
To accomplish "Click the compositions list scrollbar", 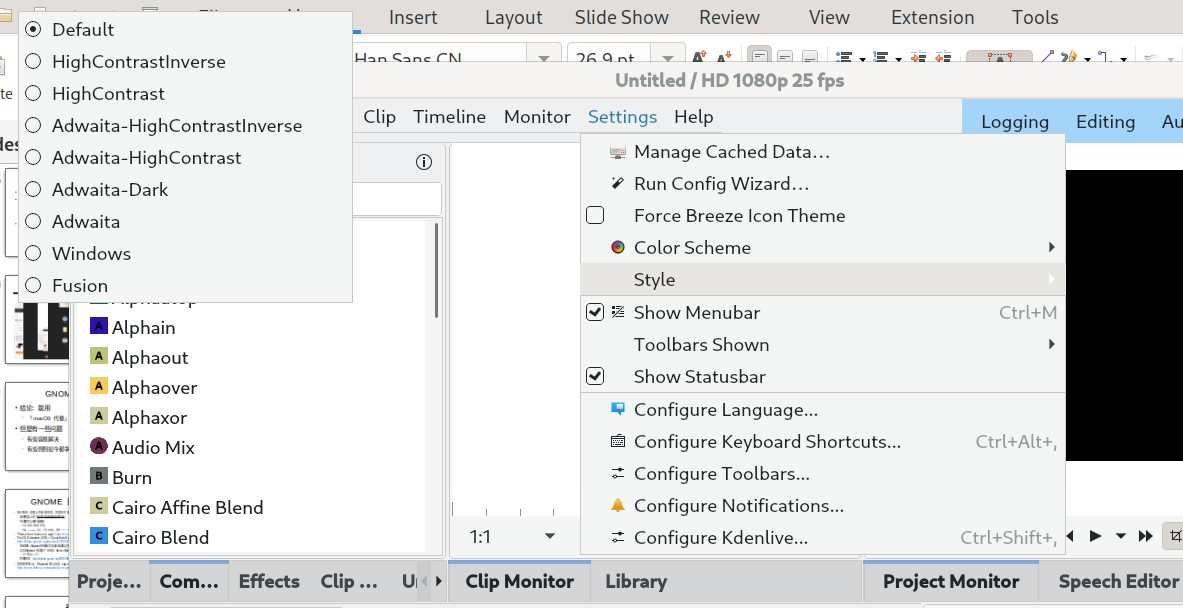I will (x=436, y=270).
